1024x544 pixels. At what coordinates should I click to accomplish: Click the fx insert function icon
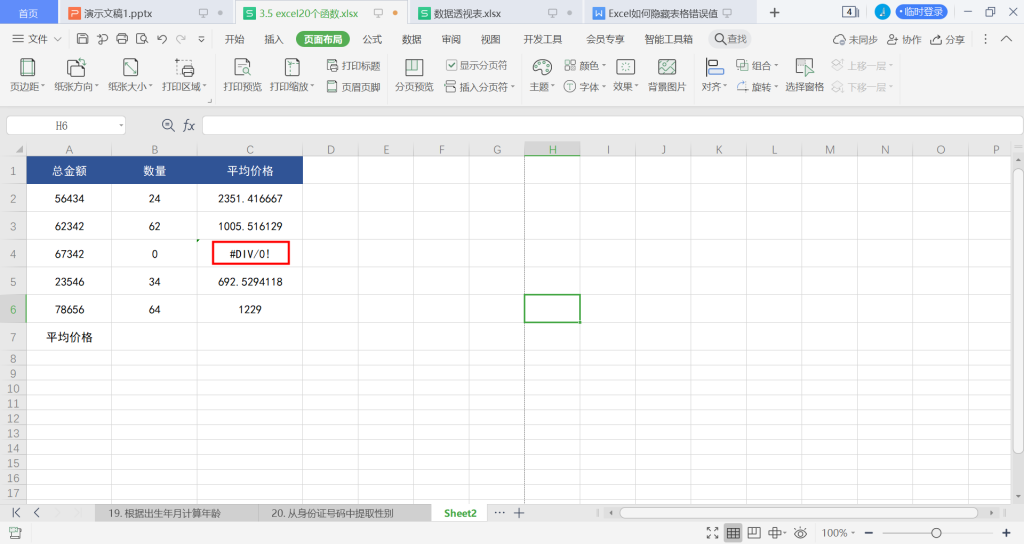click(x=189, y=125)
